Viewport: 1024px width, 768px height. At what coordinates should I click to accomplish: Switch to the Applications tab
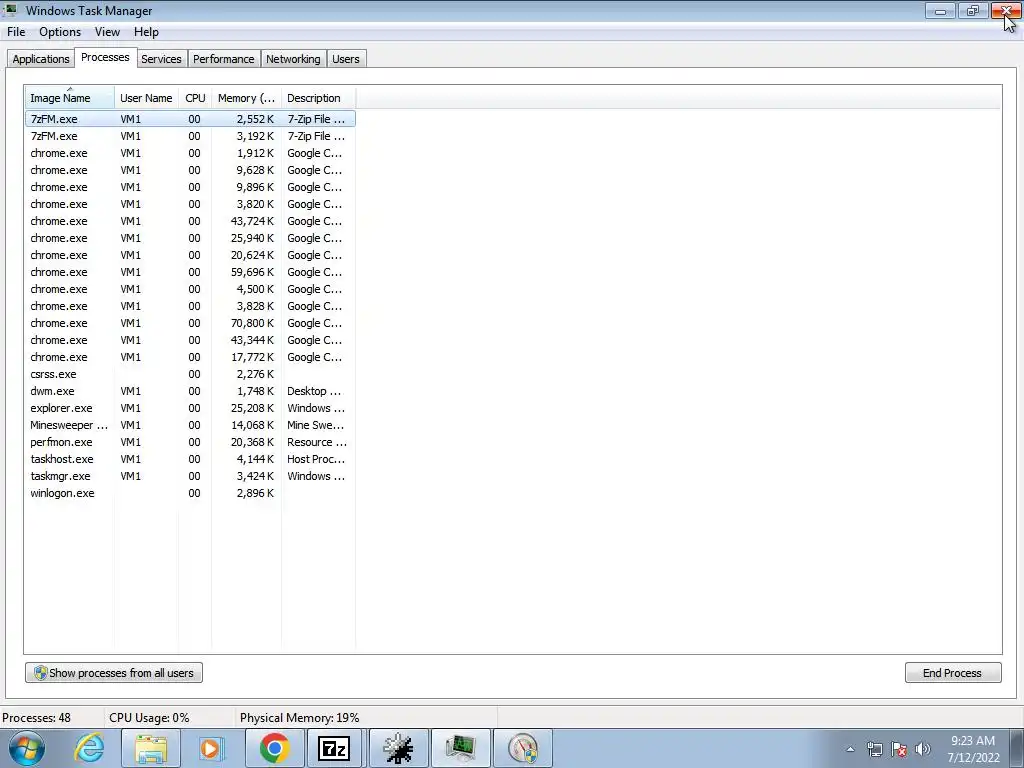(x=40, y=59)
